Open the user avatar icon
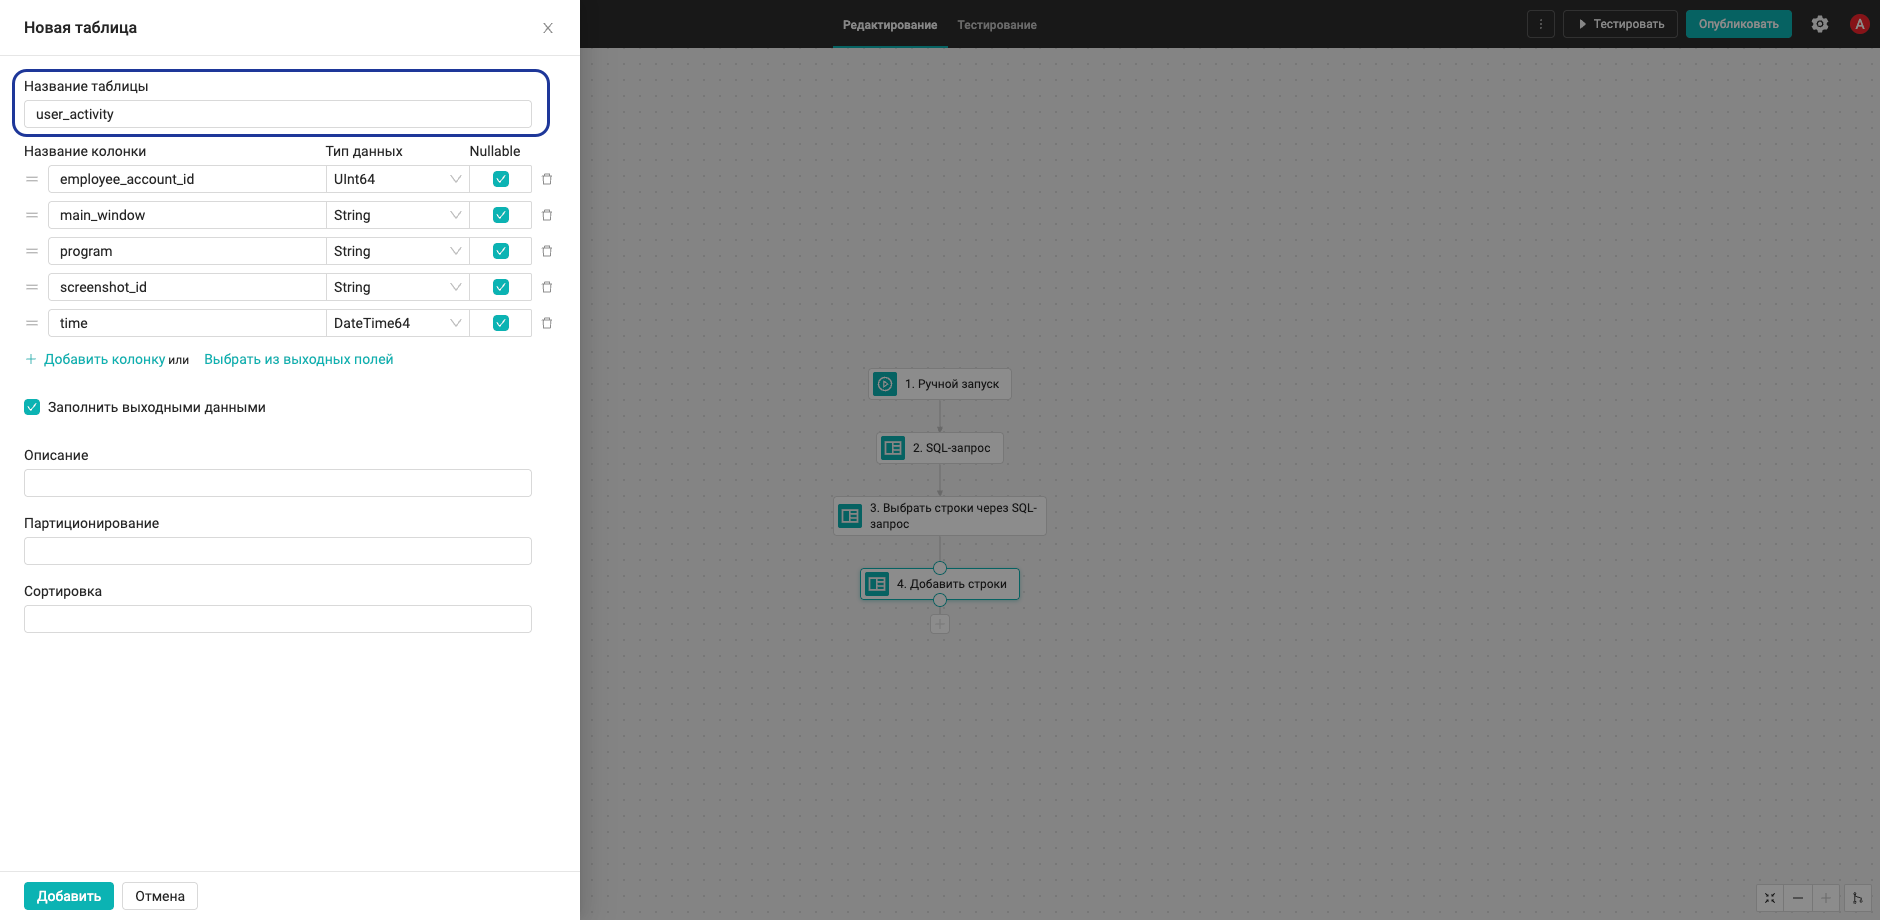 1860,24
